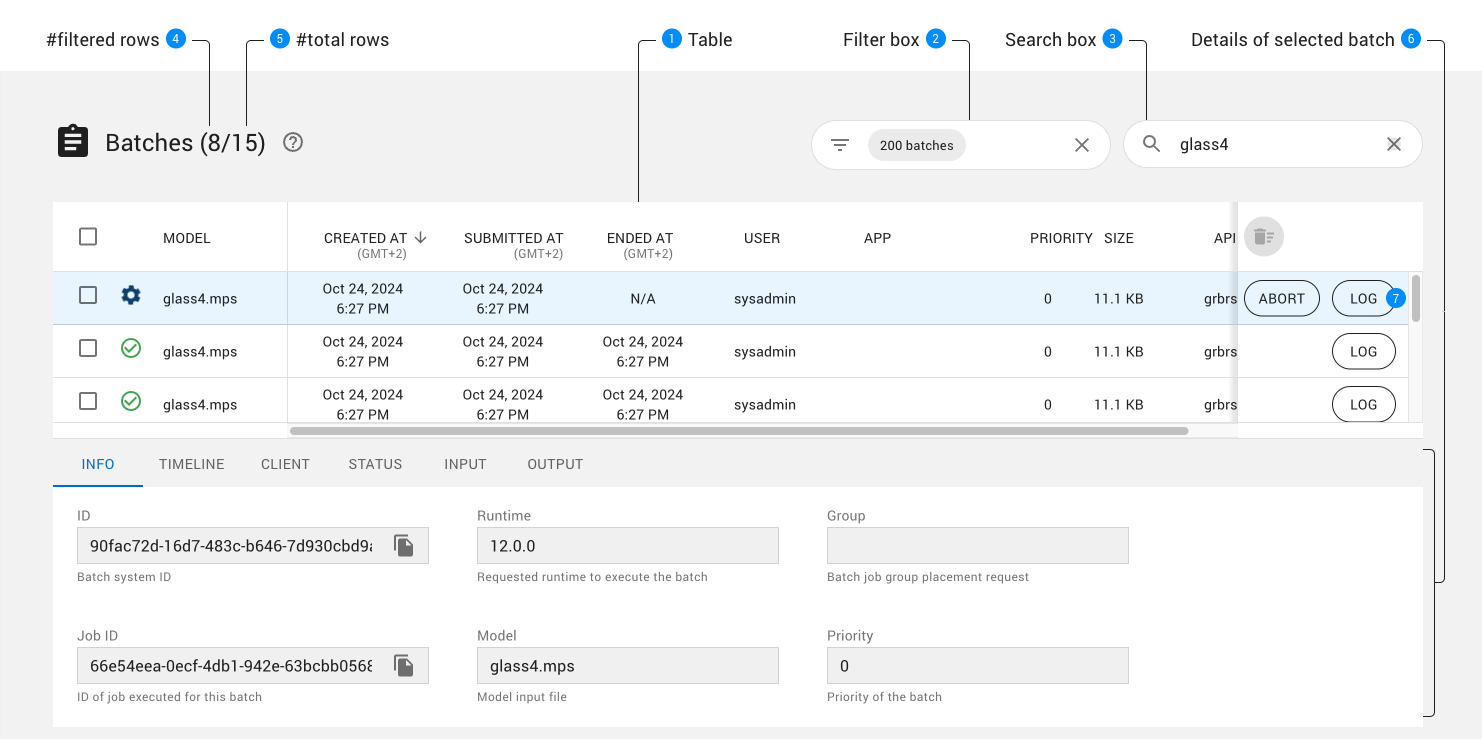The height and width of the screenshot is (739, 1482).
Task: Check the box for the second glass4.mps row
Action: (88, 349)
